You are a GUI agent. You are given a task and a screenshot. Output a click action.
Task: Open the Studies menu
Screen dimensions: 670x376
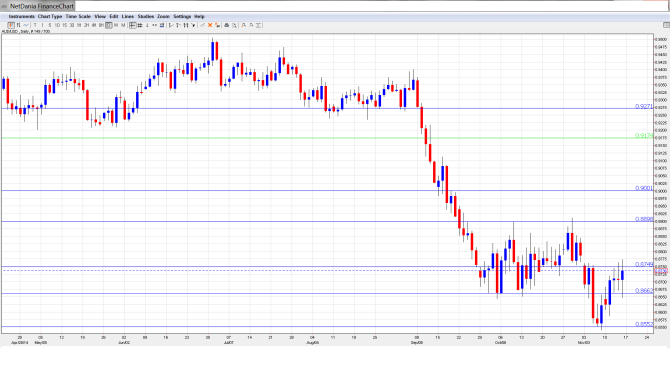click(145, 16)
